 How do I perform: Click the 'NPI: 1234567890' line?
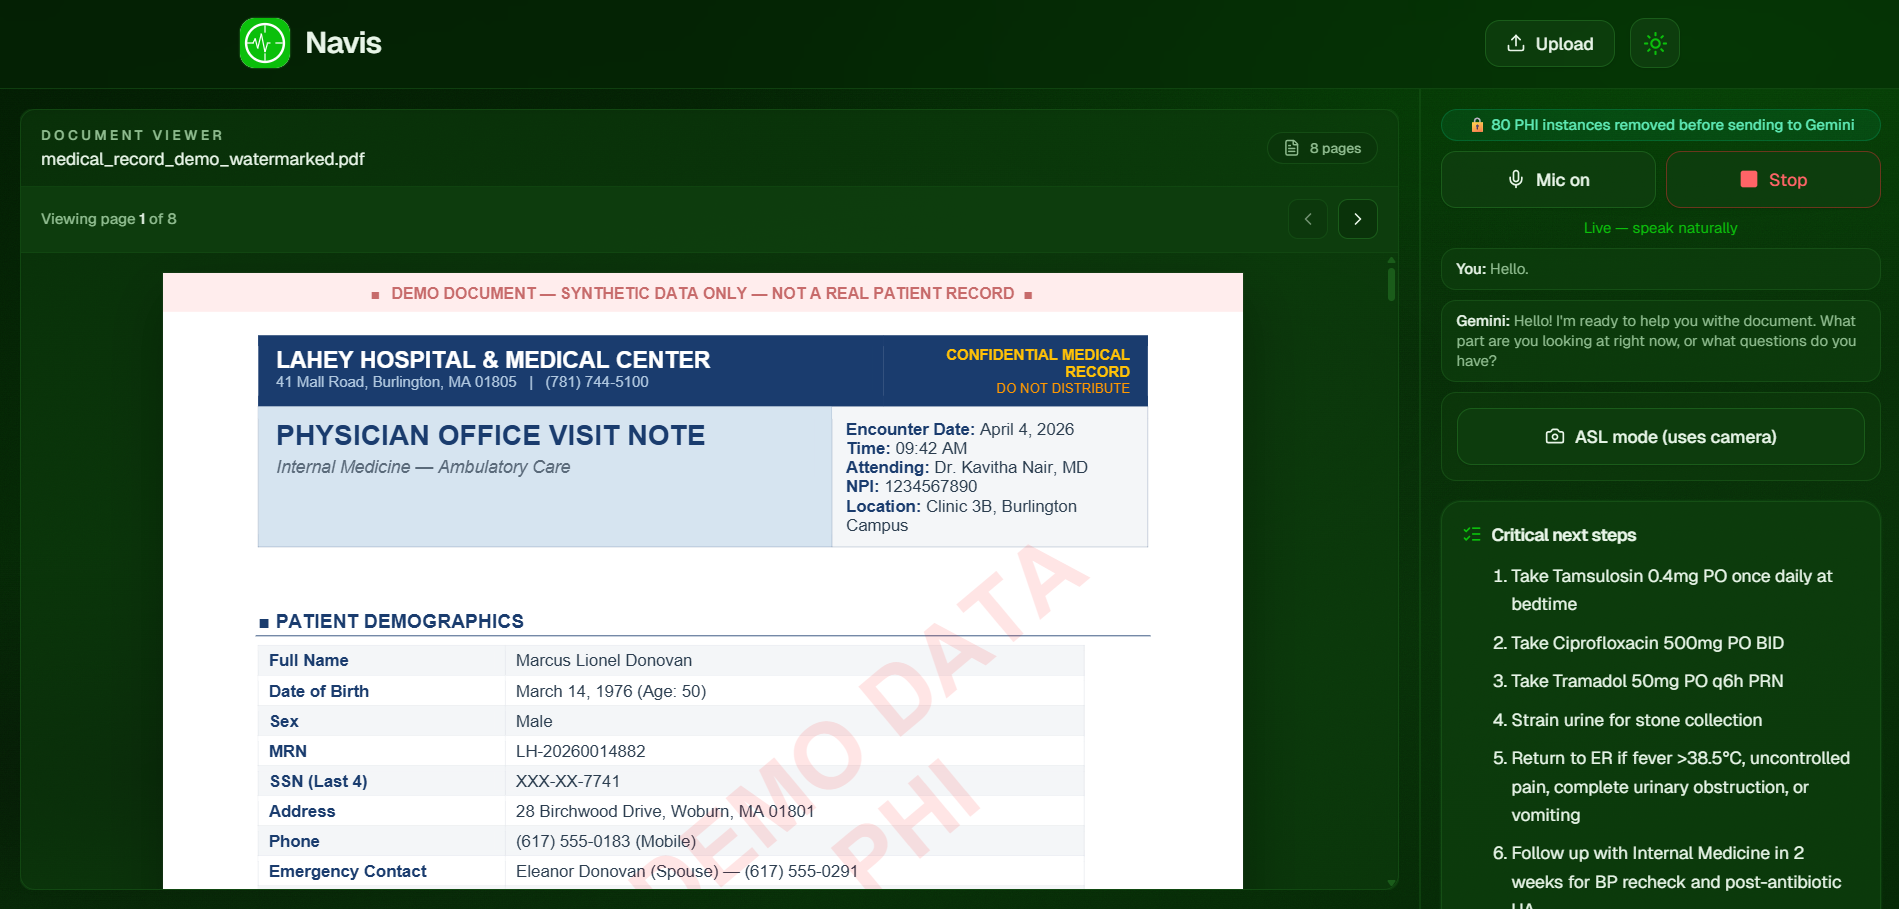coord(912,486)
